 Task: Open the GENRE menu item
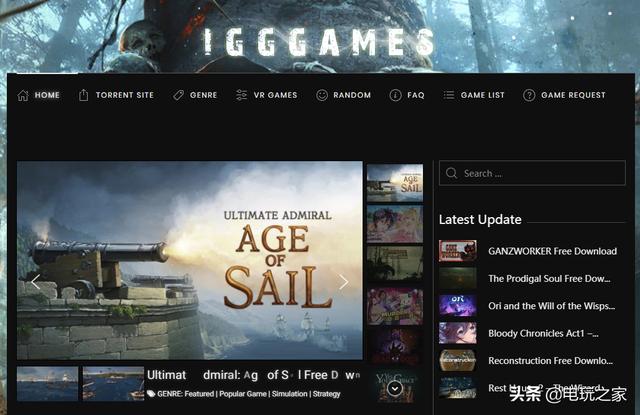point(204,95)
